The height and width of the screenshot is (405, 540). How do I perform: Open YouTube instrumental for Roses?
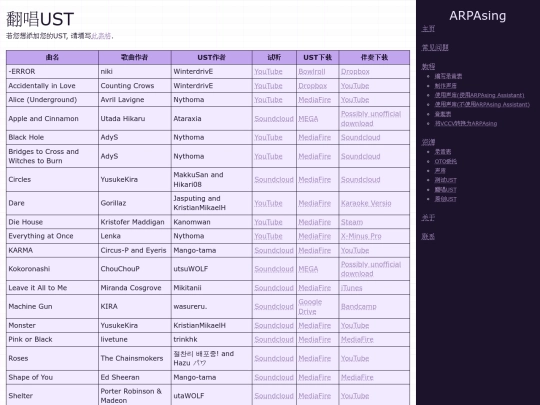tap(355, 359)
